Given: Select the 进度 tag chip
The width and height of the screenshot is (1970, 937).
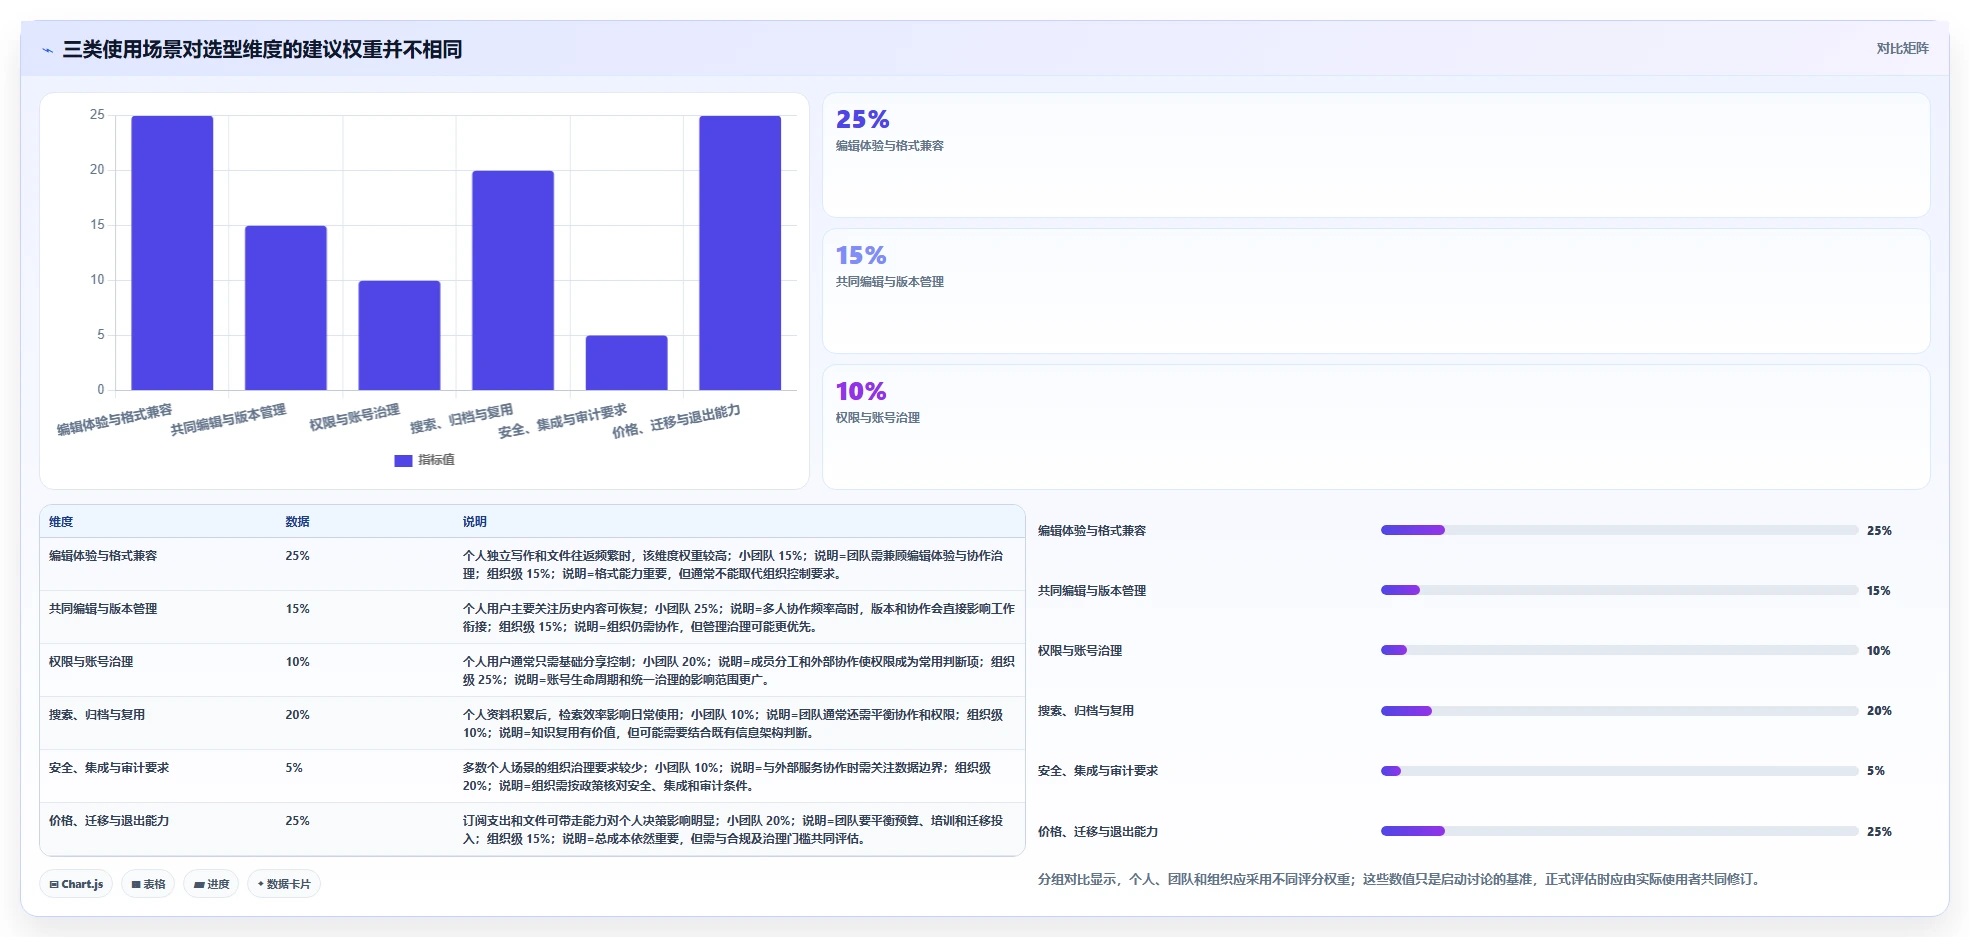Looking at the screenshot, I should click(211, 884).
